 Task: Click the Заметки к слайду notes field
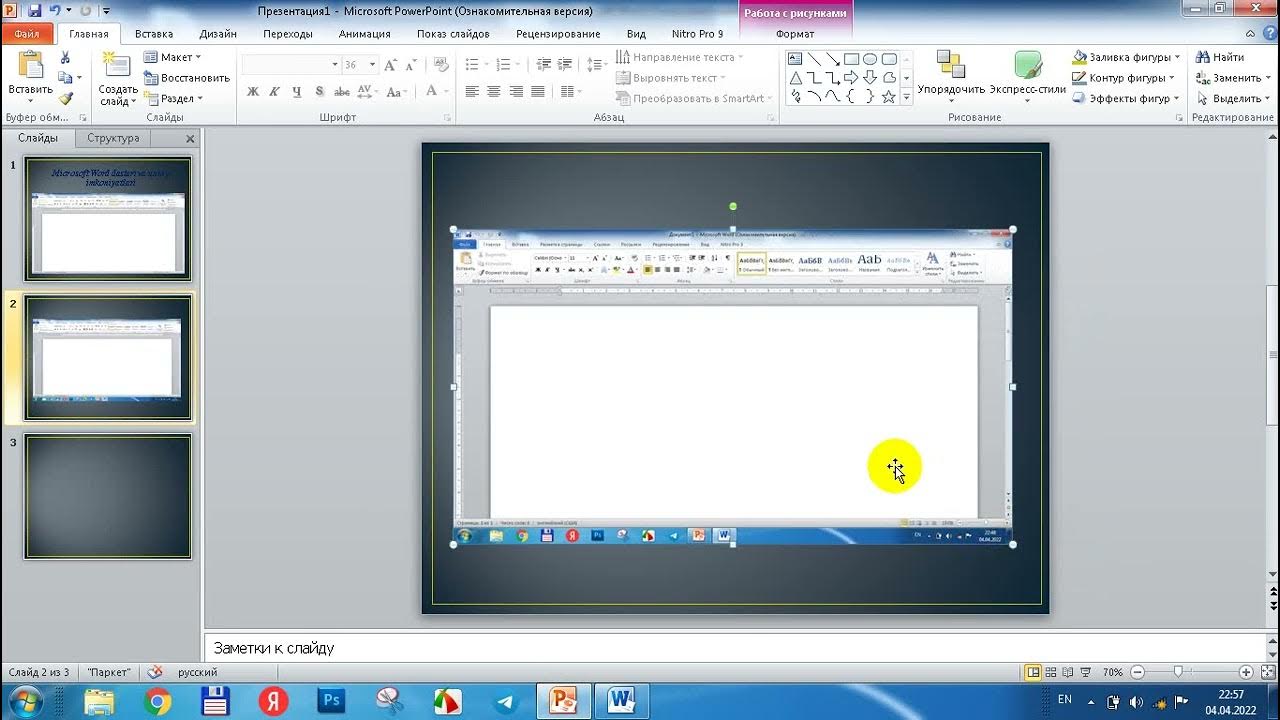click(735, 648)
